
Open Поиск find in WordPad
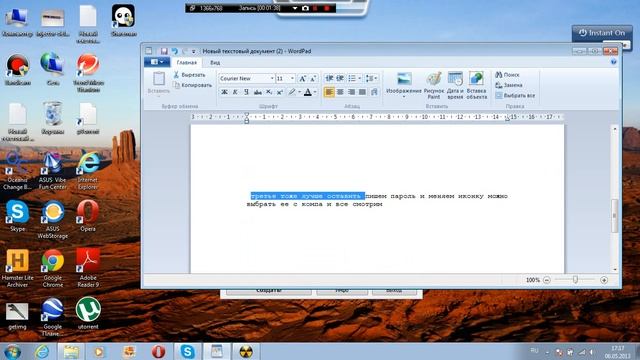507,75
